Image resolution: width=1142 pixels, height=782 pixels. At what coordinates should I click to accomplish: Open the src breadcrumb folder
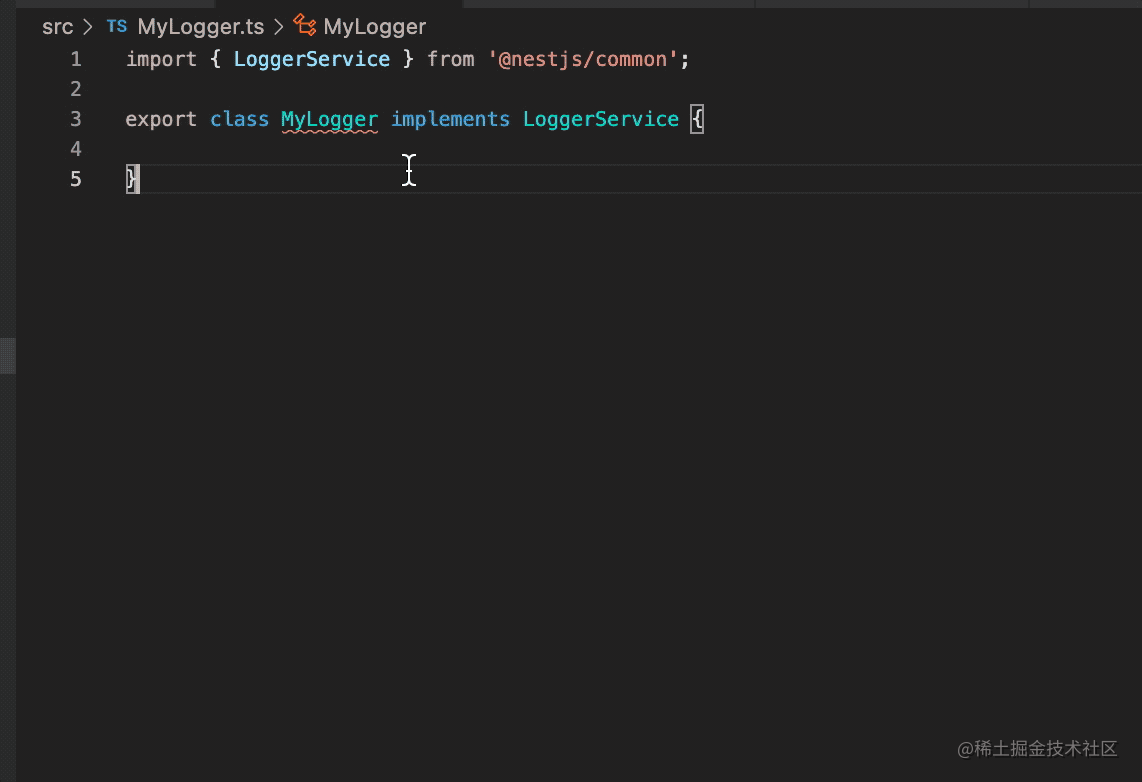[58, 27]
